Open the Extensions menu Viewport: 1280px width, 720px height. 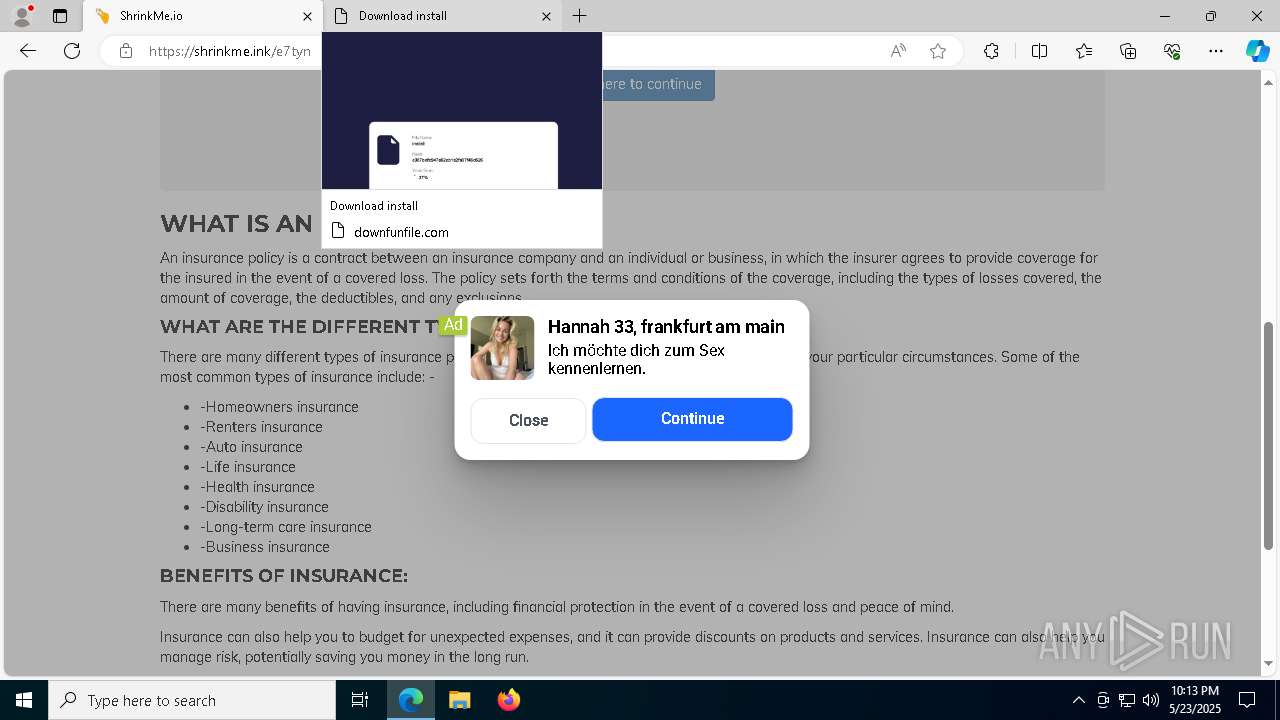[991, 51]
